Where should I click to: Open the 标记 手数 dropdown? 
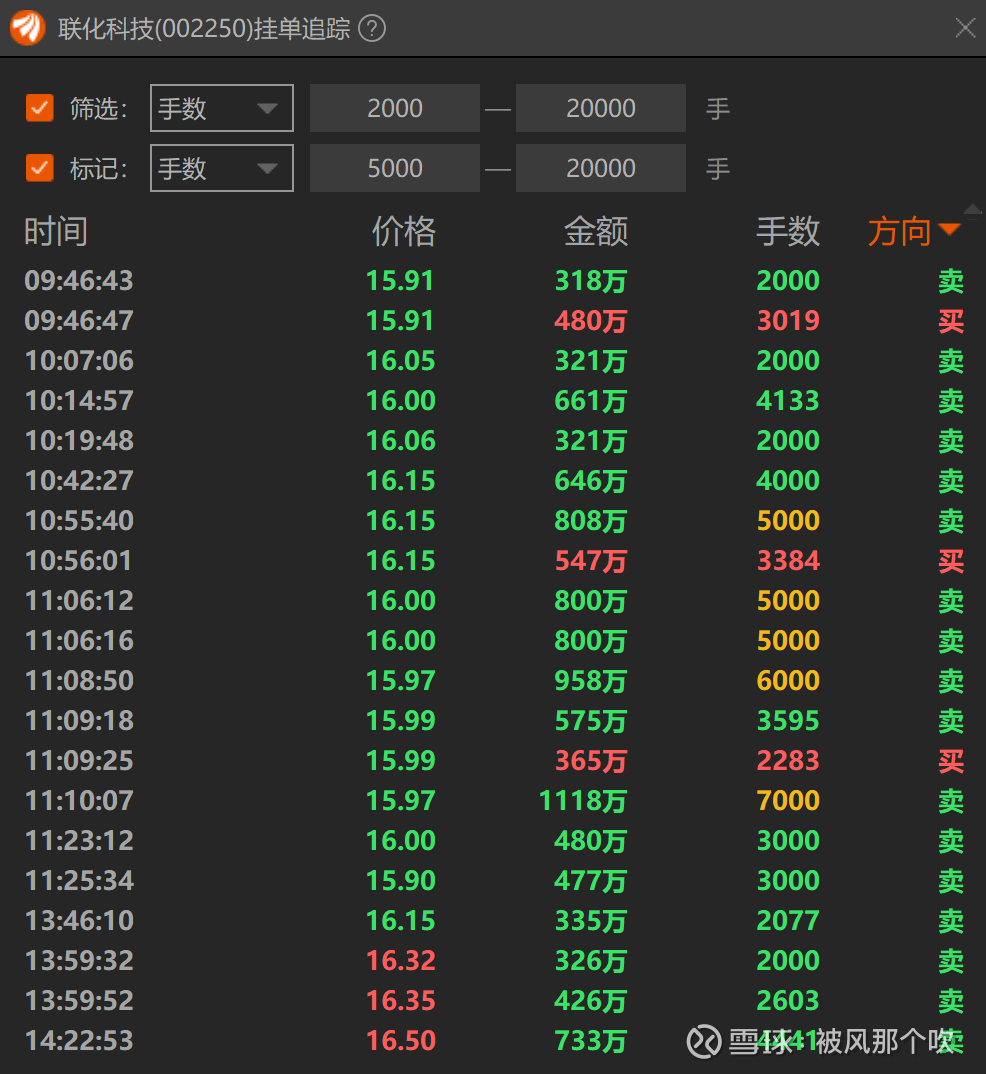coord(221,168)
